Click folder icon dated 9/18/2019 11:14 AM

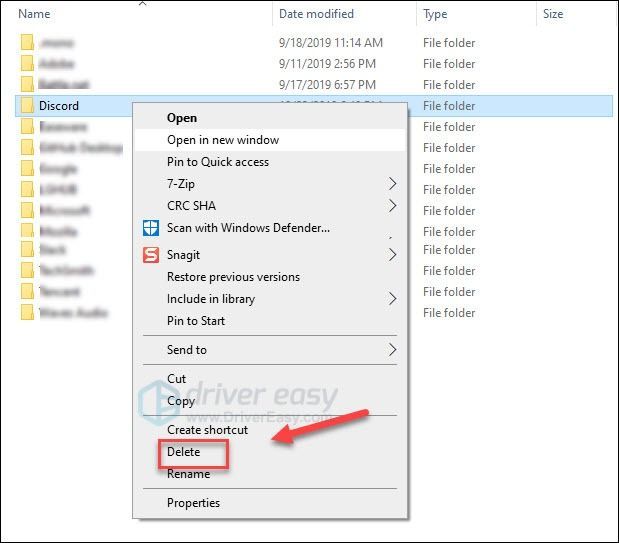coord(27,42)
